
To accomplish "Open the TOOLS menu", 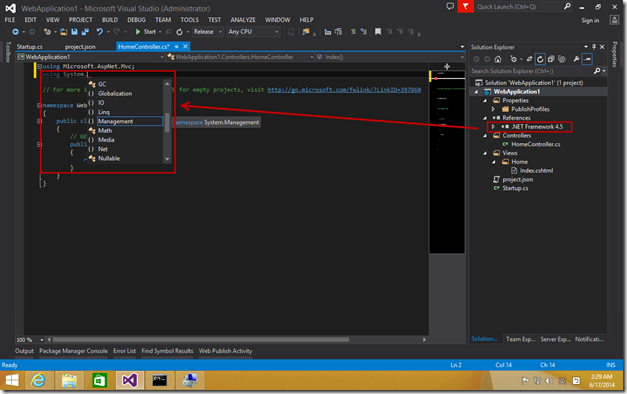I will [x=190, y=20].
